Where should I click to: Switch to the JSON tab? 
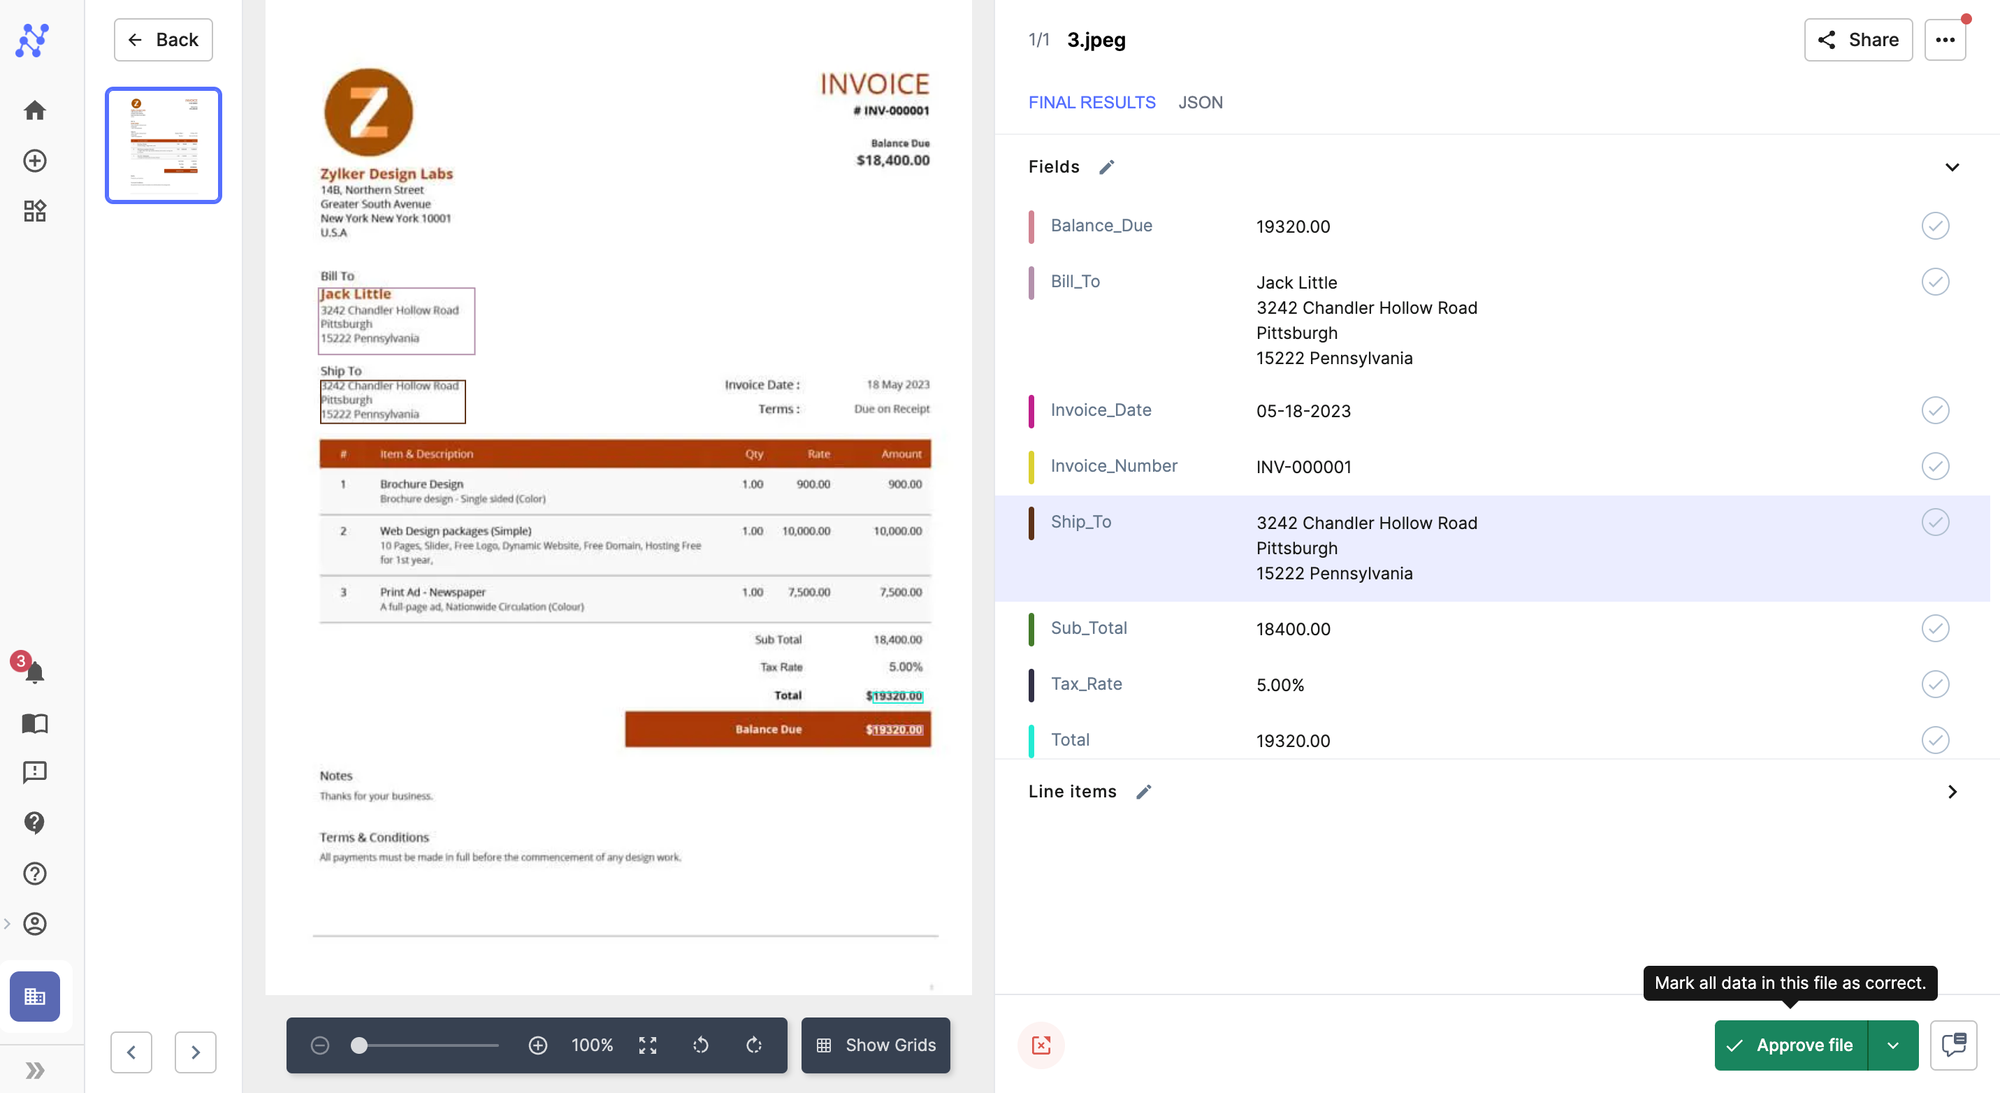tap(1200, 102)
